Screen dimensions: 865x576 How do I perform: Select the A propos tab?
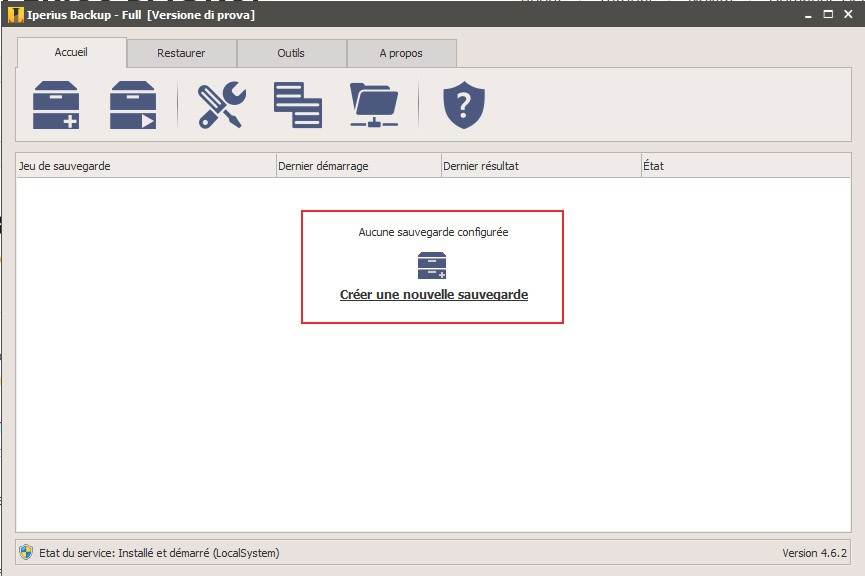402,53
